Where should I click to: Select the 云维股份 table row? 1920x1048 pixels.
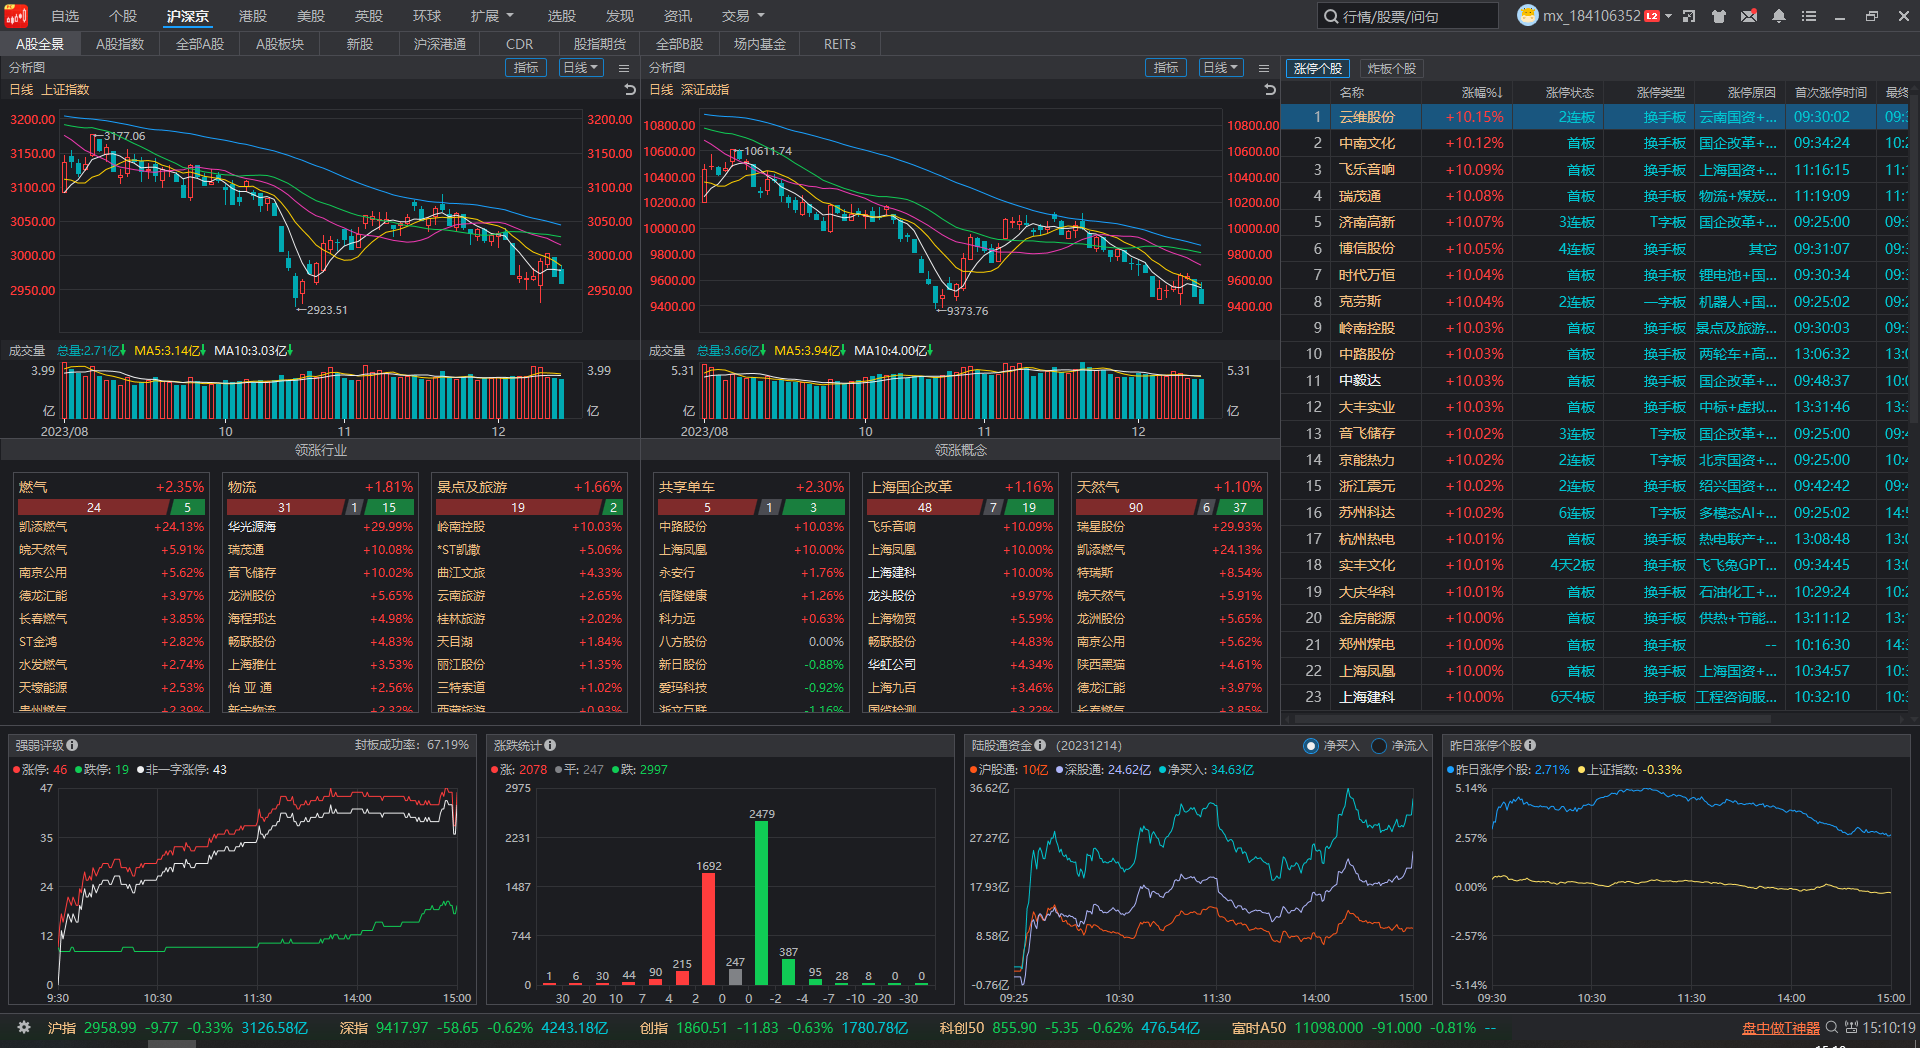[1595, 117]
